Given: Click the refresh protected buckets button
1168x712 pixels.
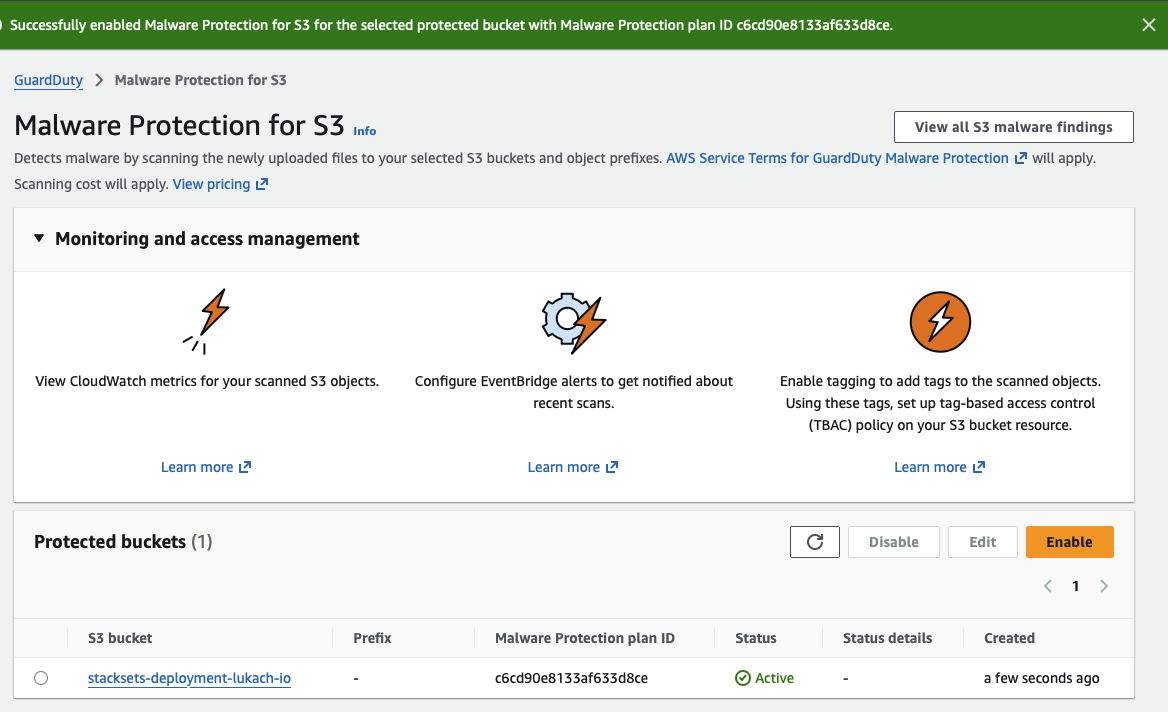Looking at the screenshot, I should [814, 542].
